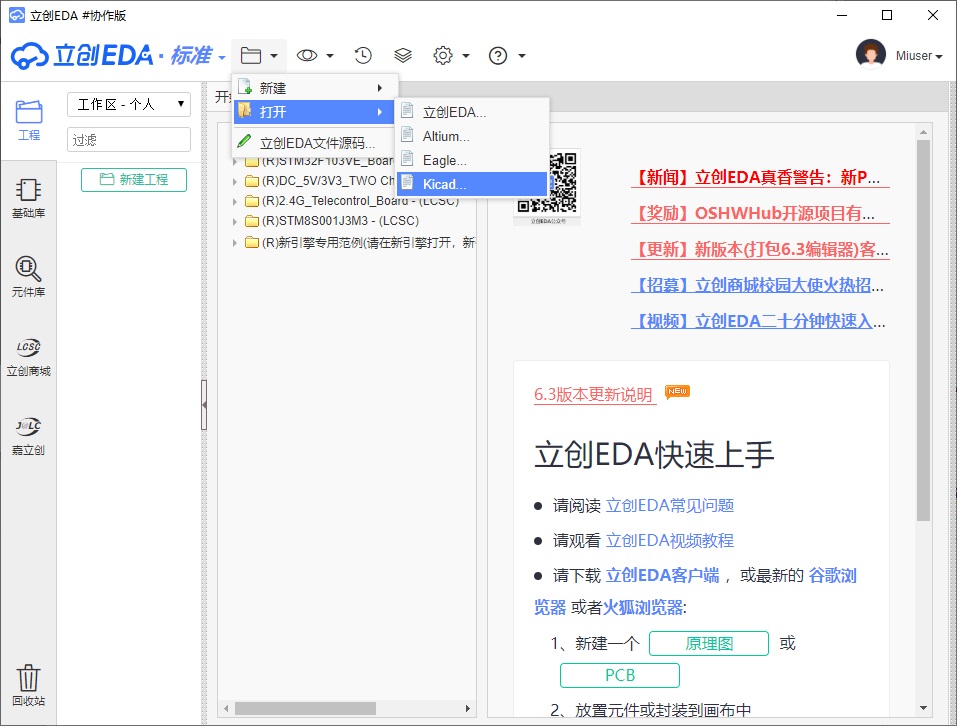Open the 工作区 - 个人 workspace selector
The image size is (957, 726).
tap(129, 104)
